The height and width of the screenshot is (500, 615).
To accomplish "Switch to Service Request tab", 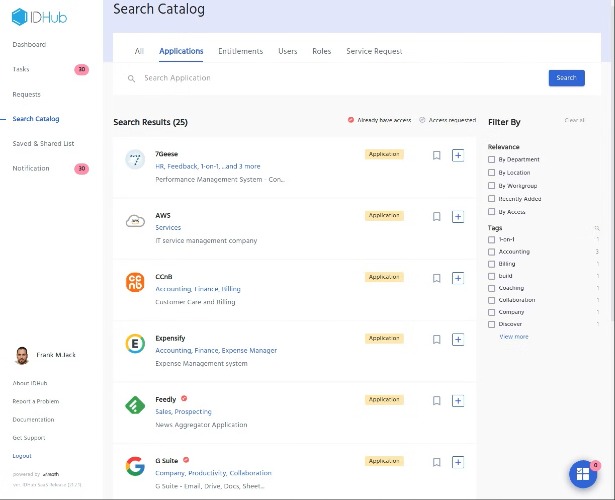I will [x=374, y=51].
